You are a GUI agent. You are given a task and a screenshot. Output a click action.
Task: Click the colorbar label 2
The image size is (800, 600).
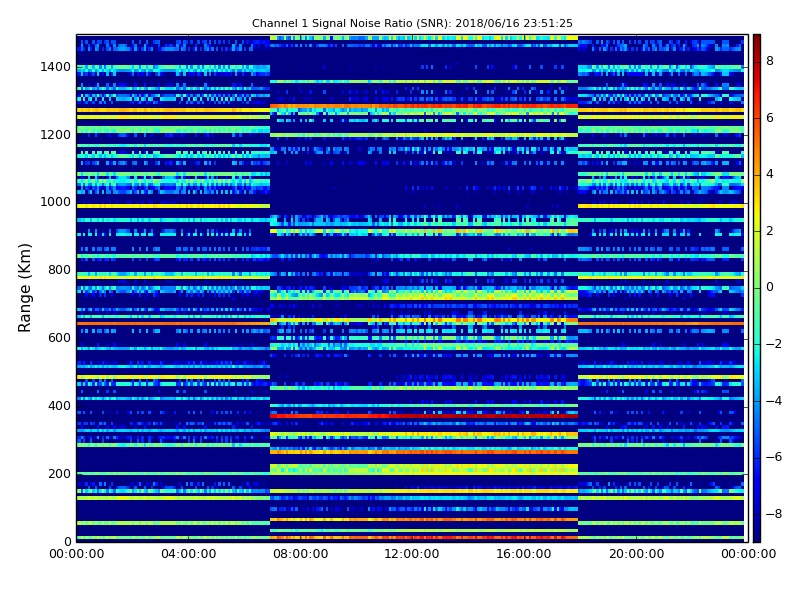[x=770, y=231]
